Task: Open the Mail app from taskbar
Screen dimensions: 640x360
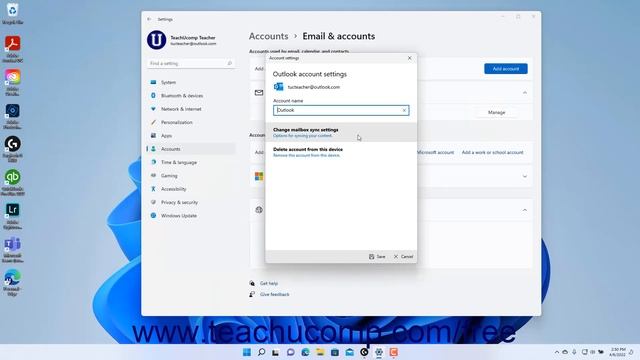Action: pyautogui.click(x=349, y=352)
